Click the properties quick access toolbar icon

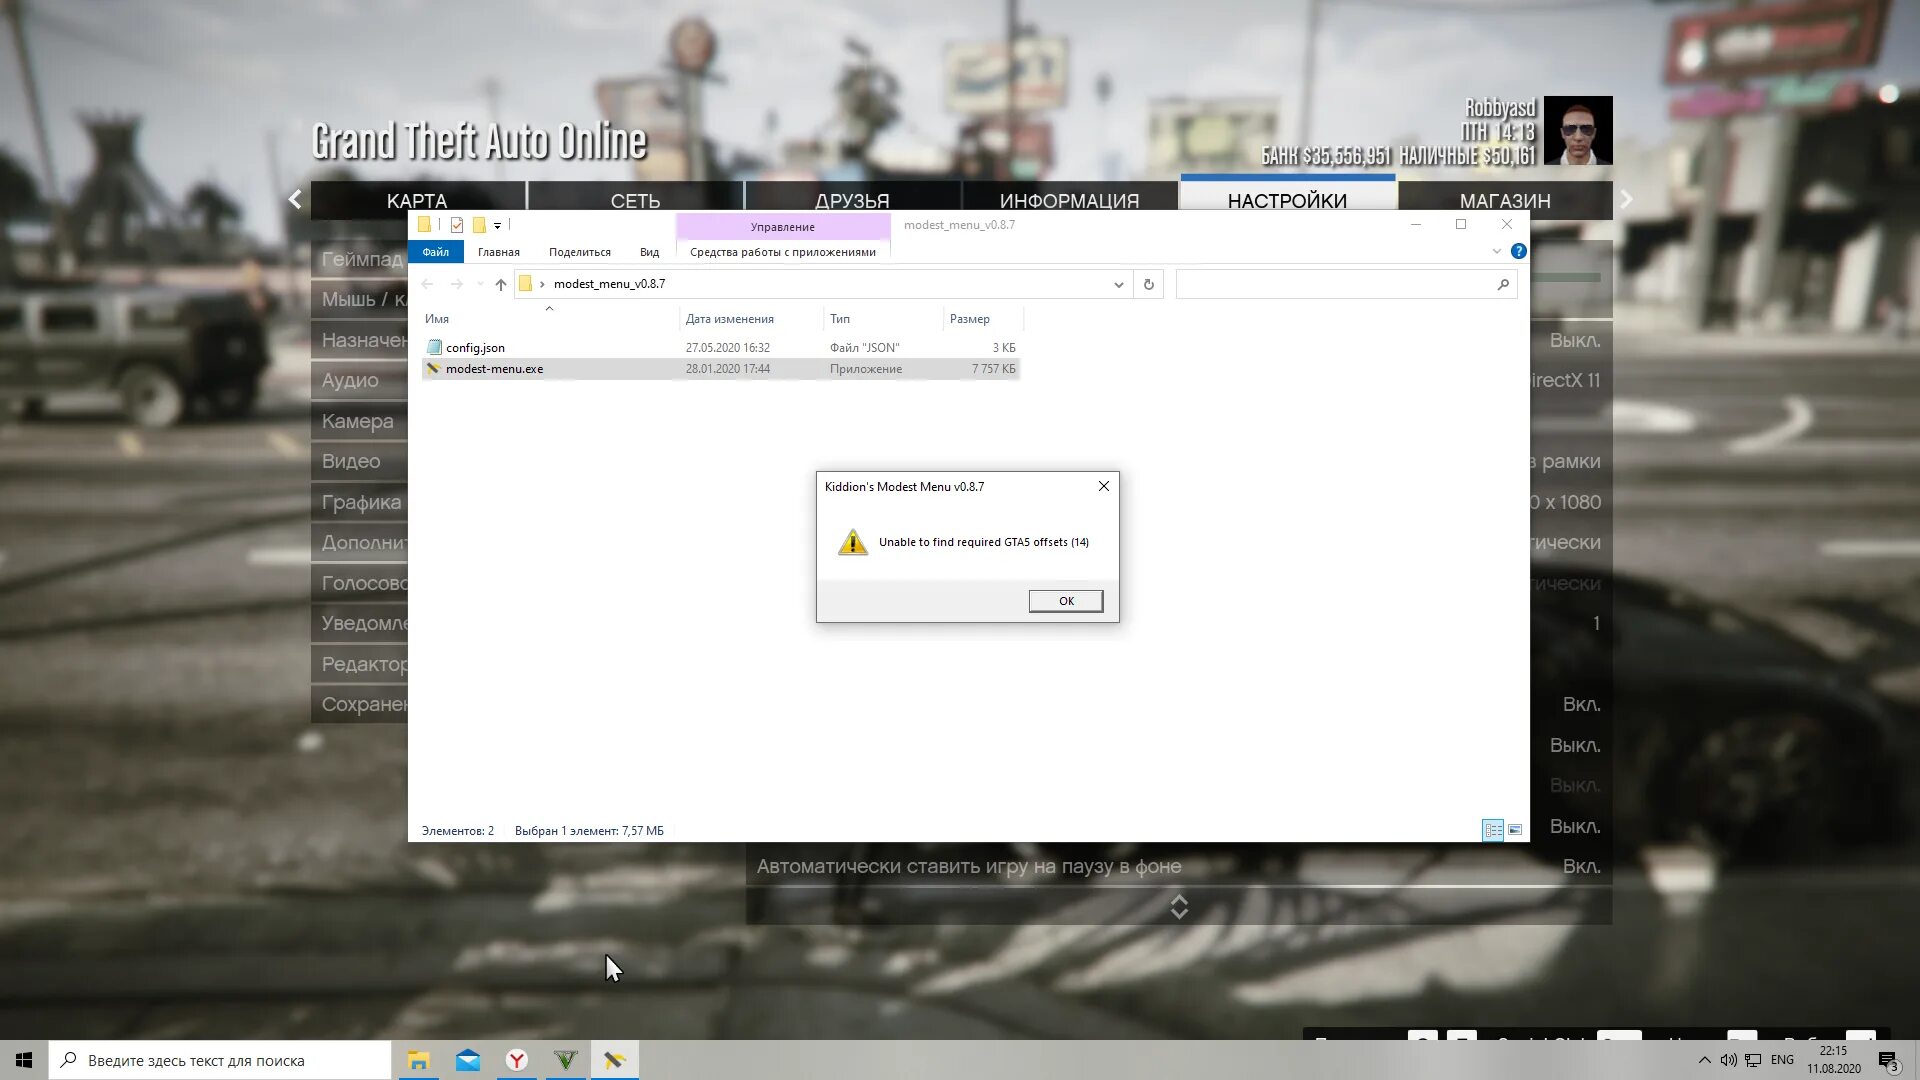coord(457,225)
